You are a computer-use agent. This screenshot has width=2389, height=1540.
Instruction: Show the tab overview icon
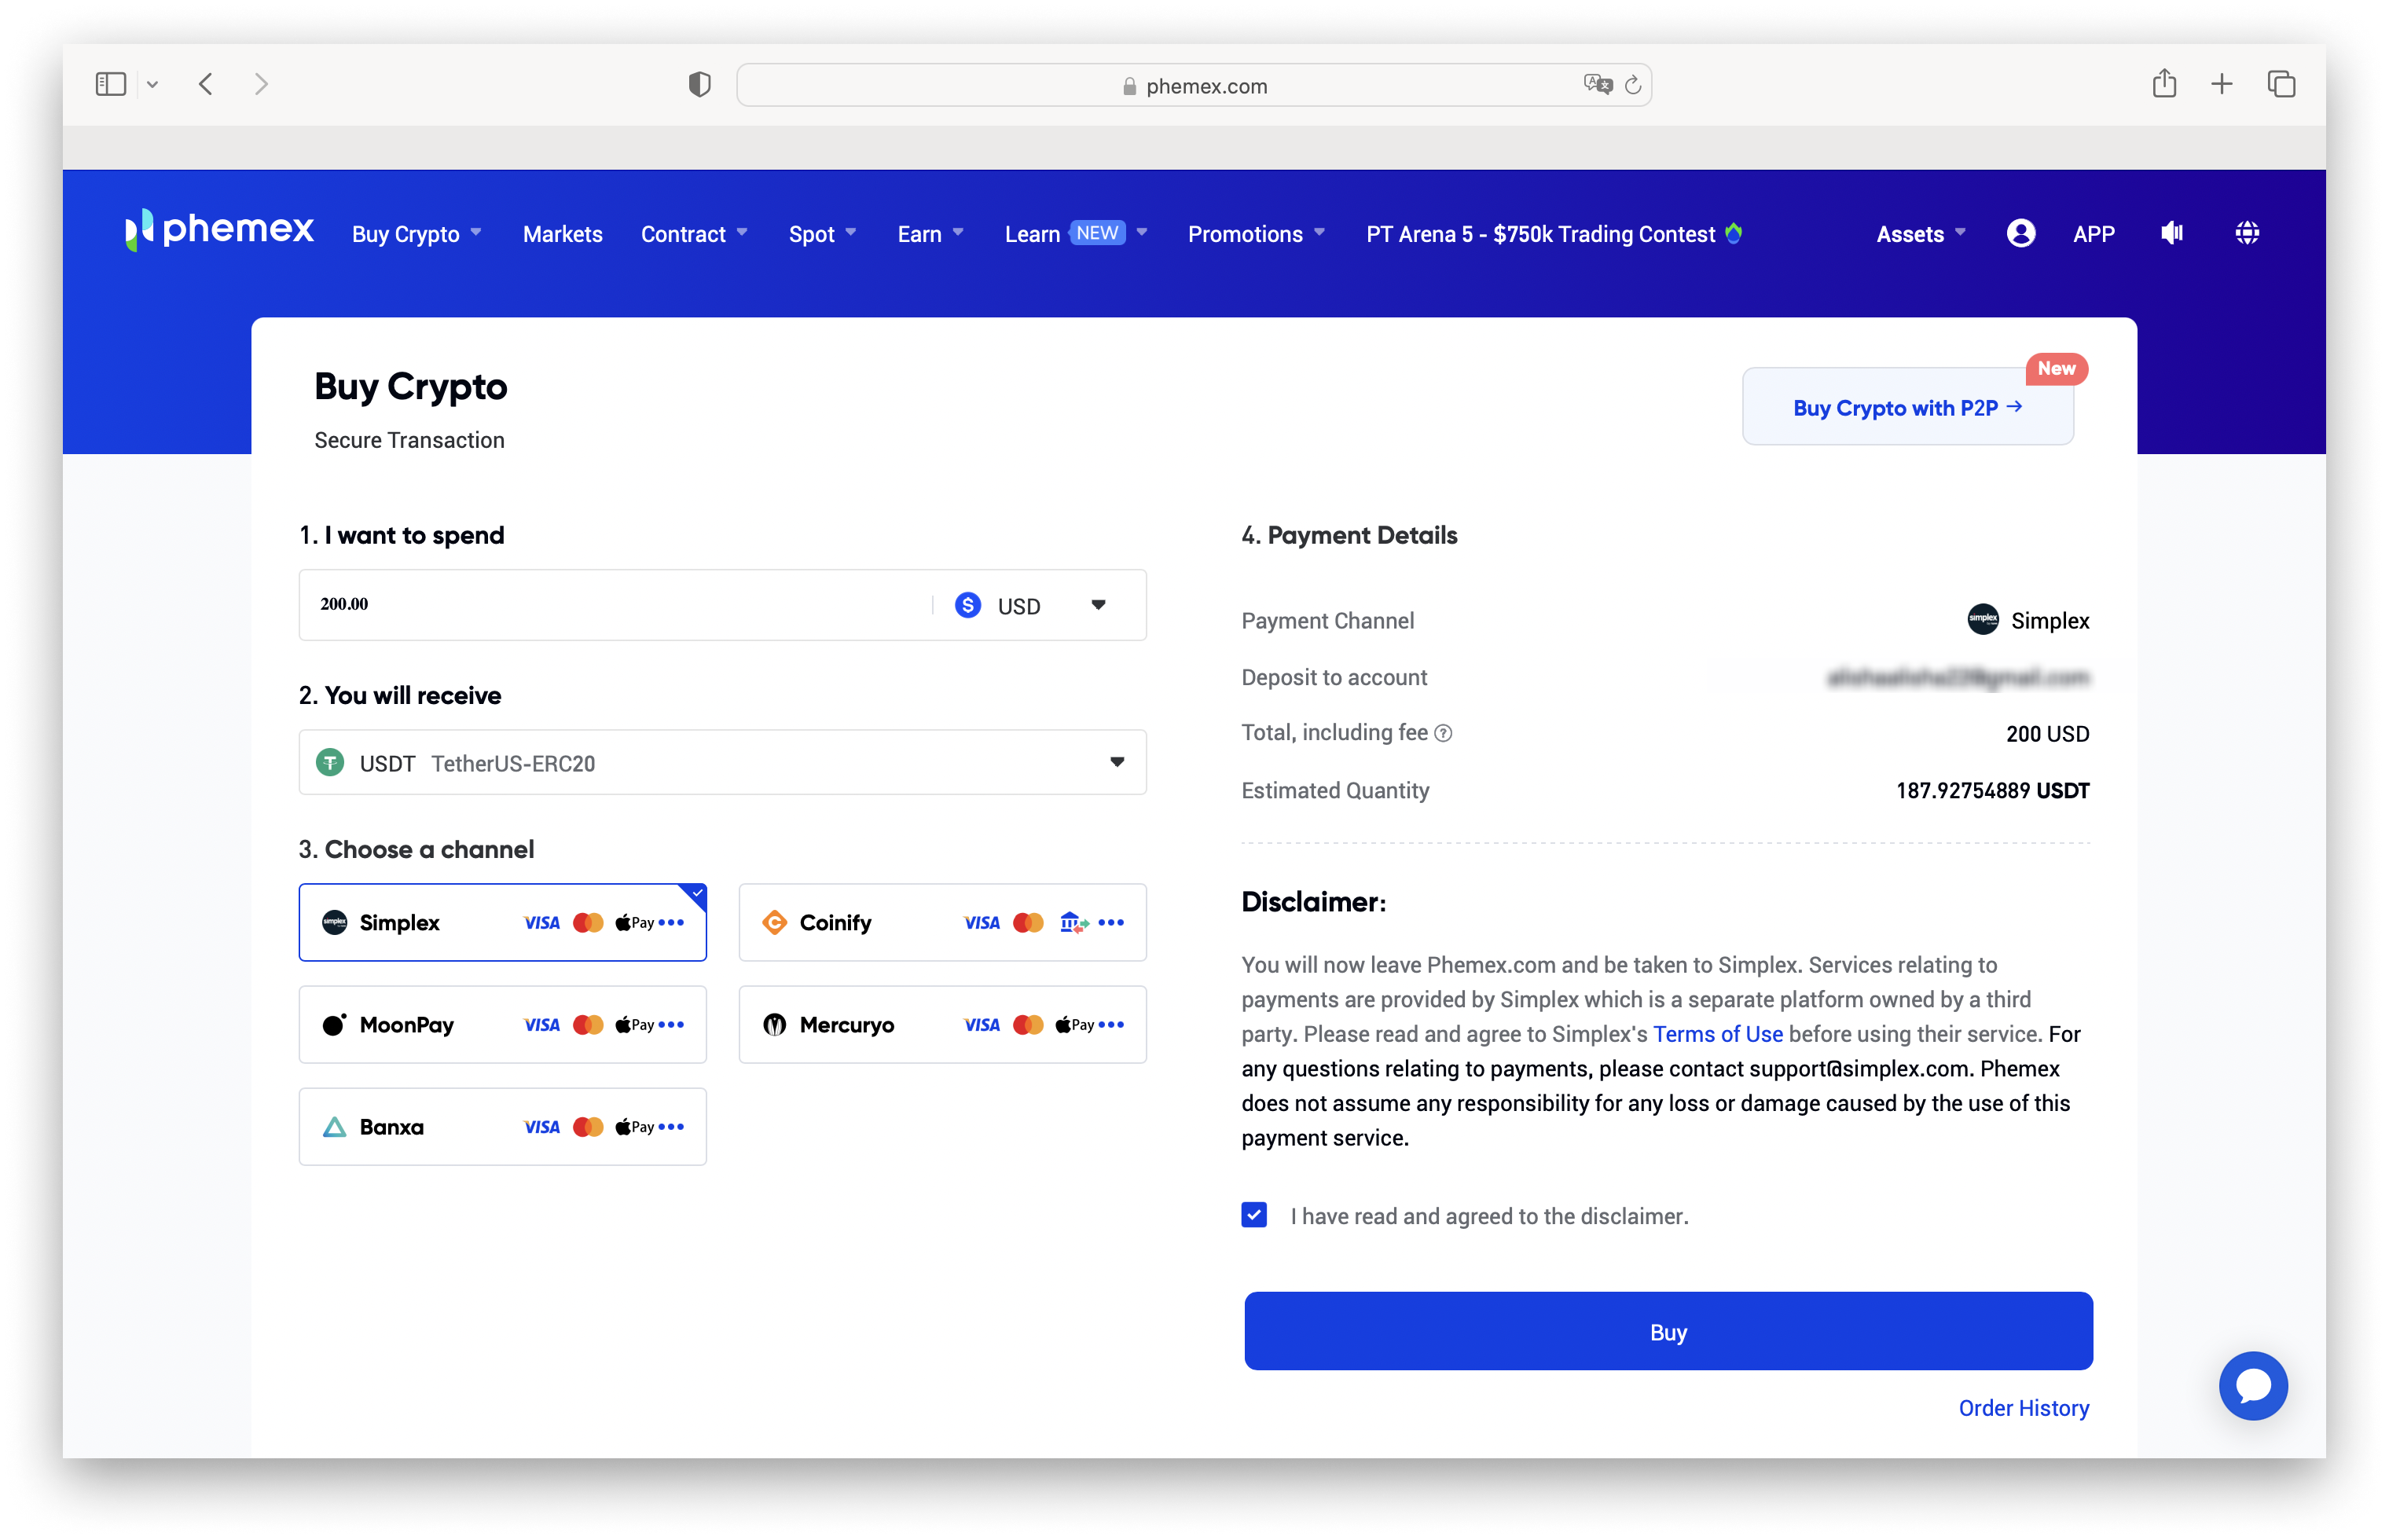(2281, 84)
